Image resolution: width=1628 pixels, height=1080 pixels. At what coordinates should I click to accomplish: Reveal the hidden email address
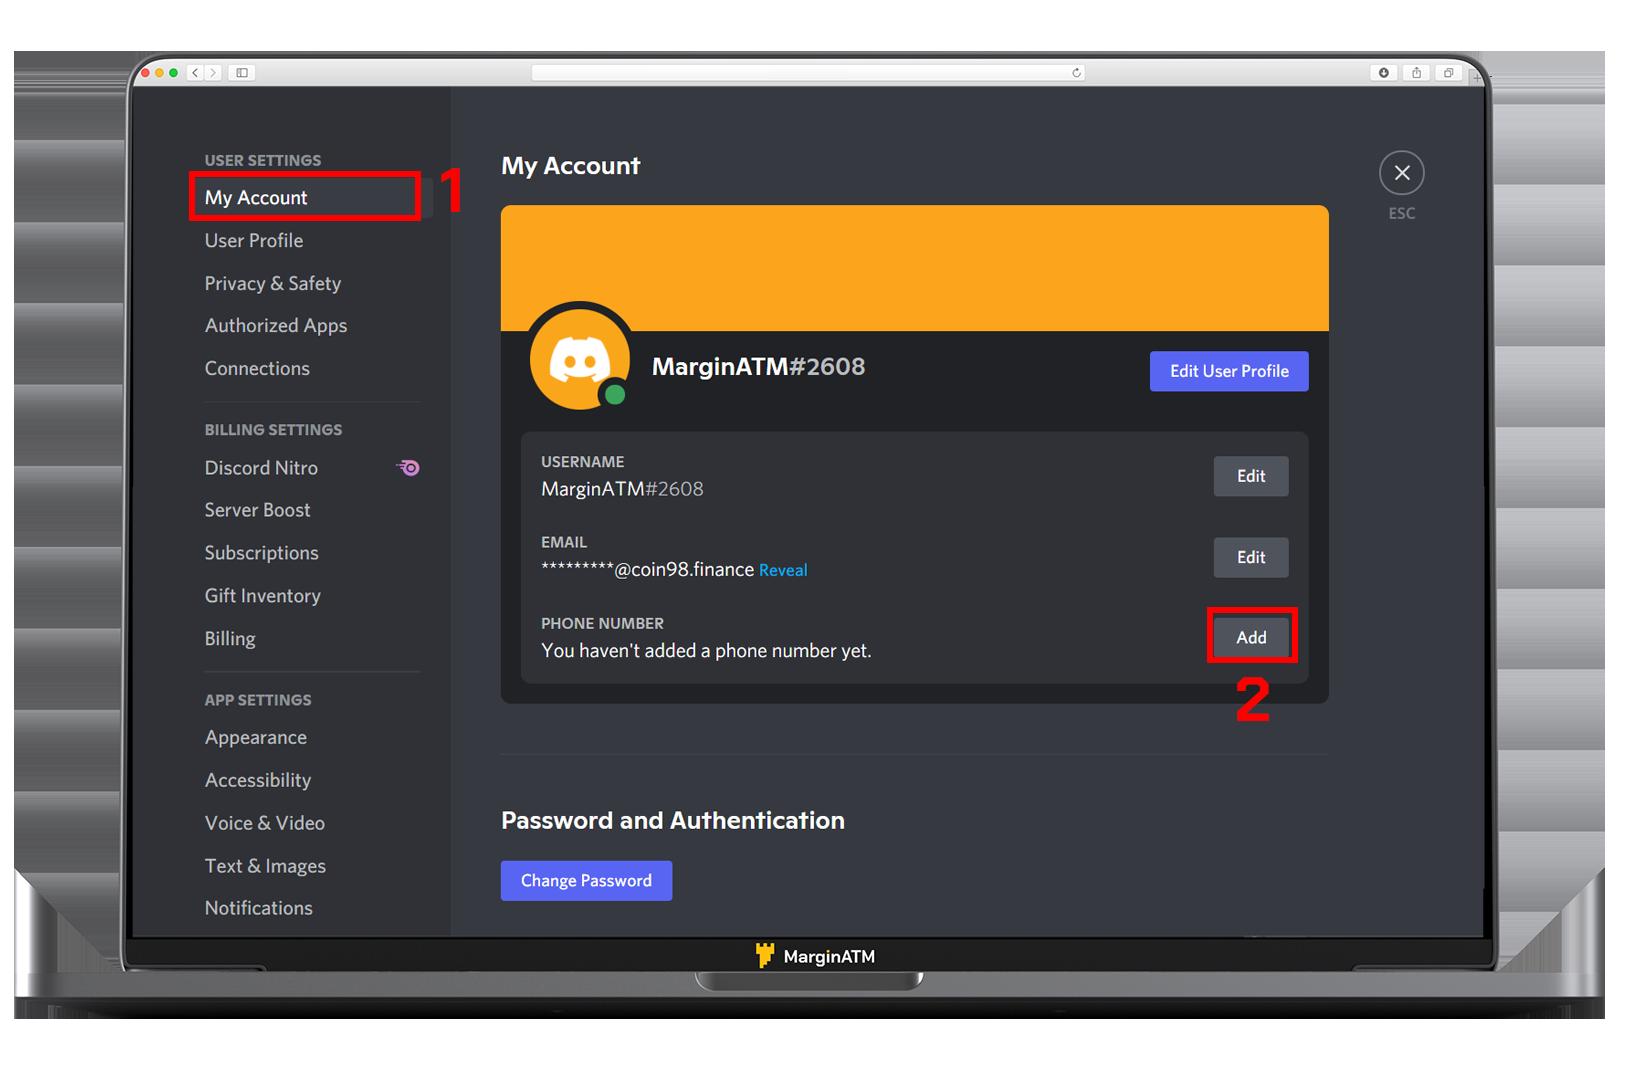(783, 570)
